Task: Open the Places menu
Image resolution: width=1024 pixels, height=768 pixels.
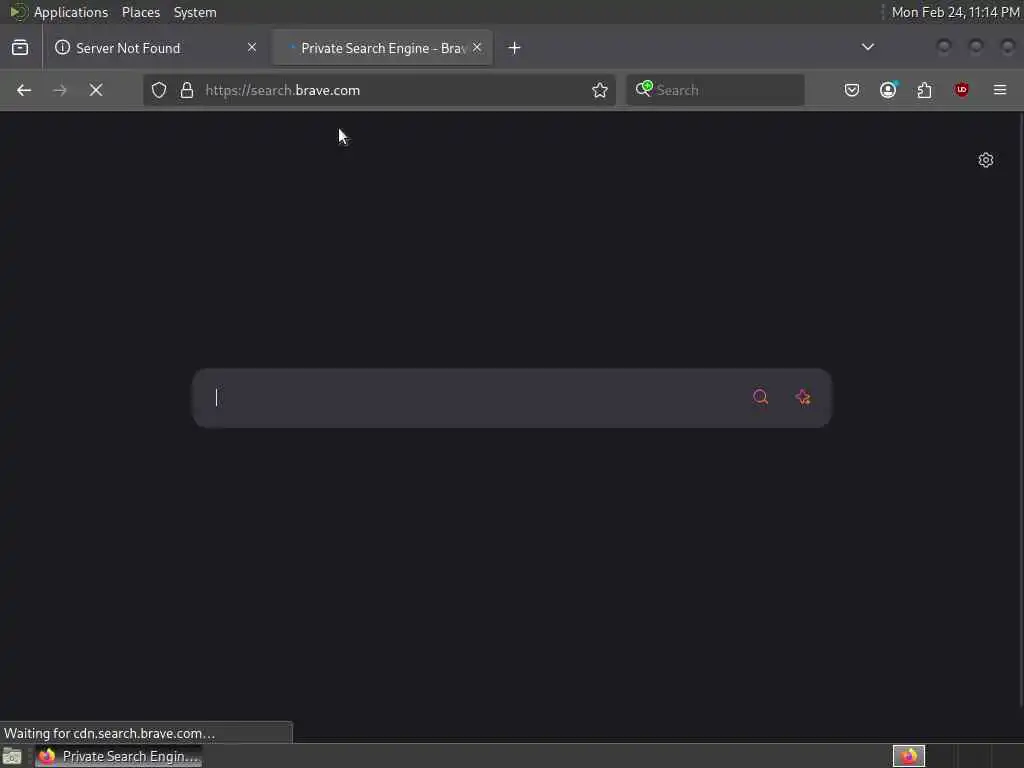Action: click(140, 12)
